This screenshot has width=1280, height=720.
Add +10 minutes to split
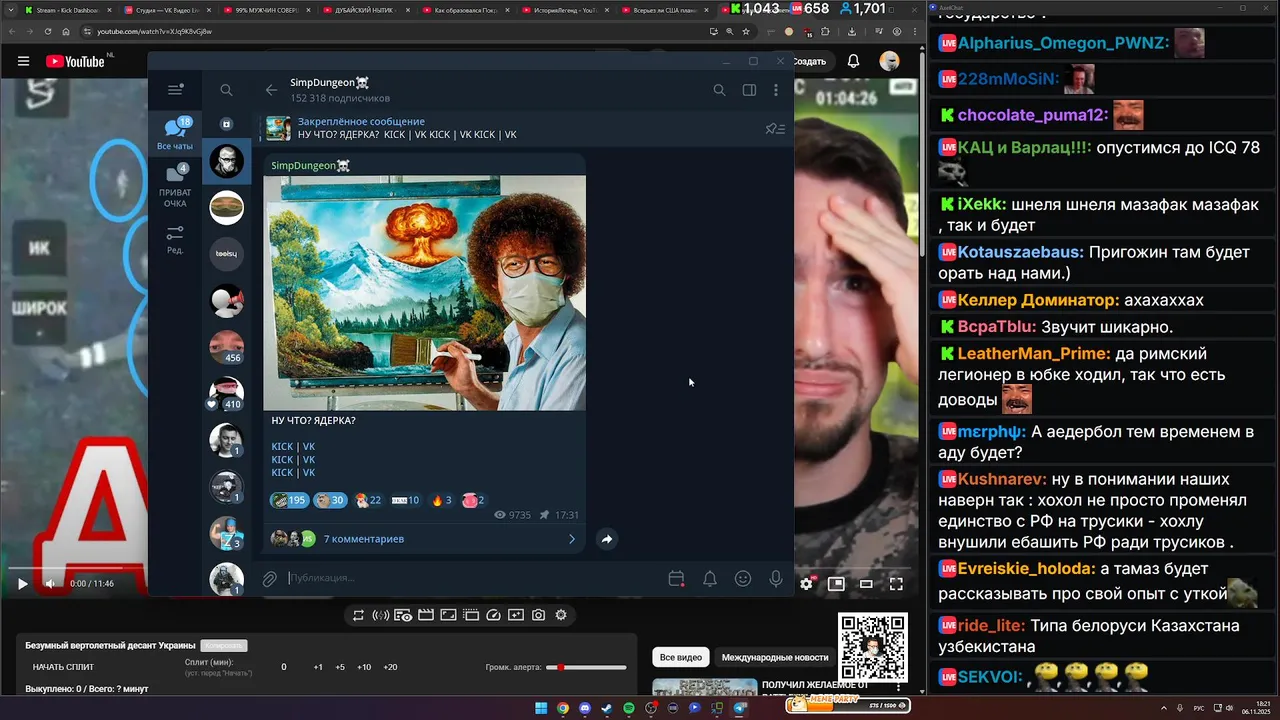(364, 667)
